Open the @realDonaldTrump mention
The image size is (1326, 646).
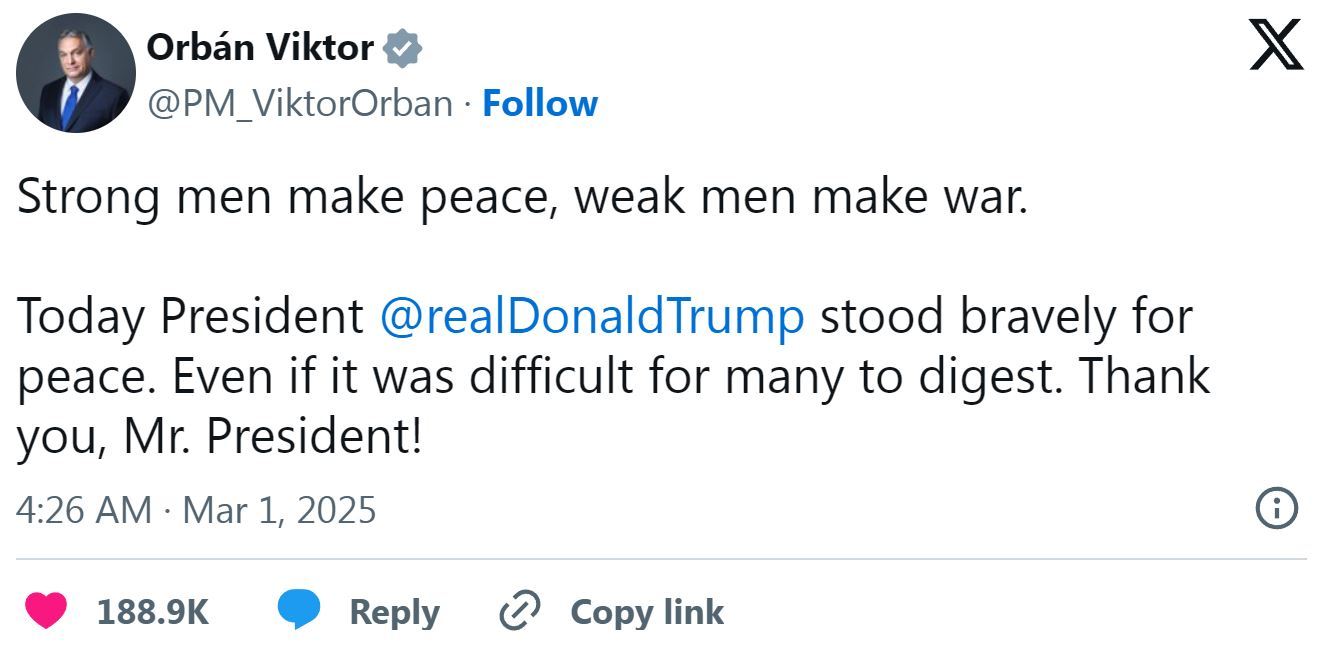[592, 316]
